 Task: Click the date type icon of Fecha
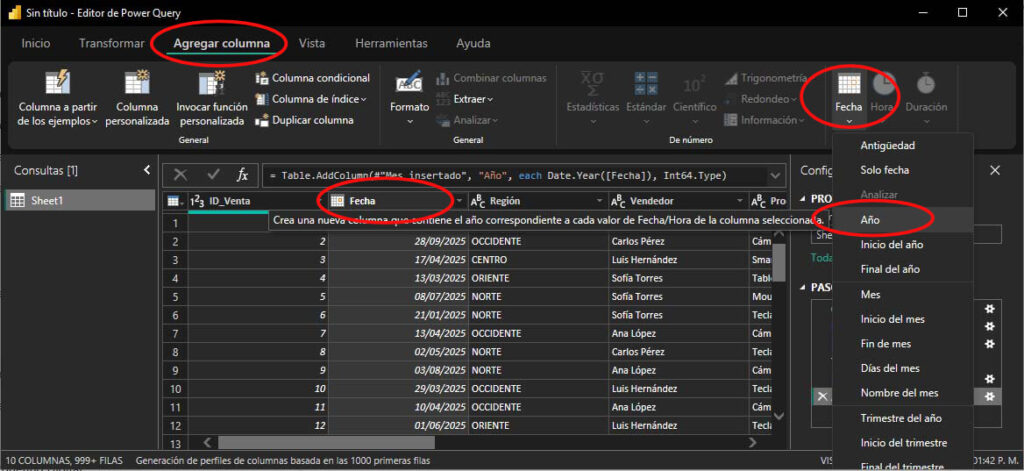tap(338, 201)
